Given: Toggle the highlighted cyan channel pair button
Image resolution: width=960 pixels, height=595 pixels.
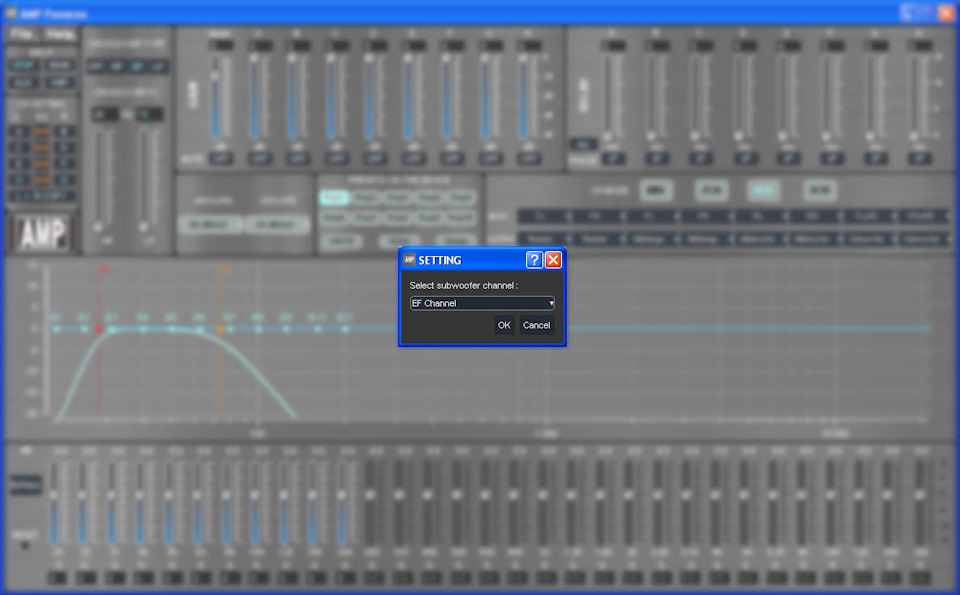Looking at the screenshot, I should click(x=763, y=190).
